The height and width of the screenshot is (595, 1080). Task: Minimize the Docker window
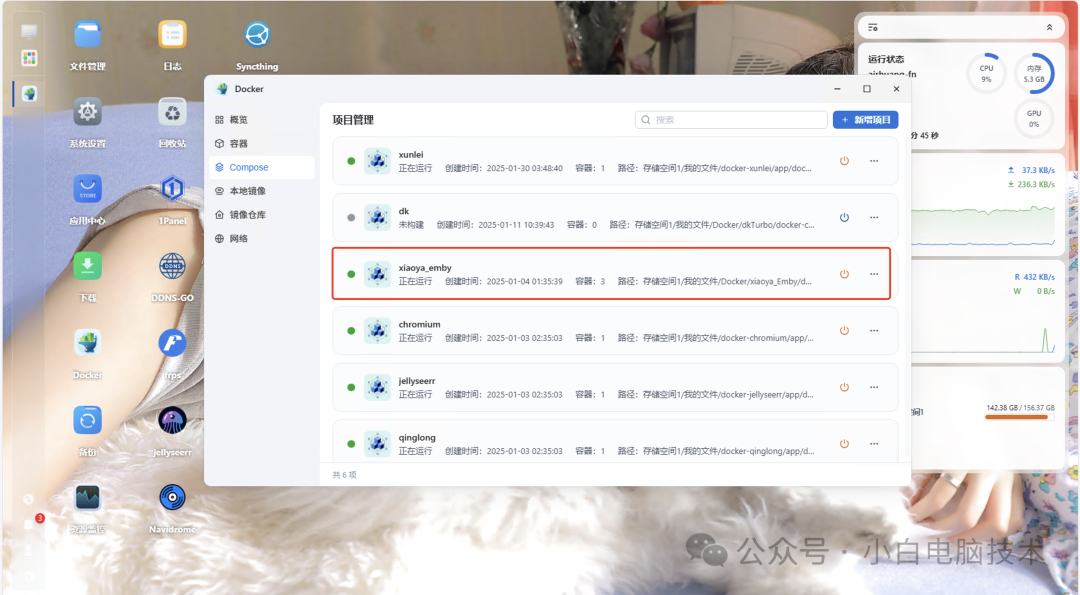pyautogui.click(x=838, y=89)
